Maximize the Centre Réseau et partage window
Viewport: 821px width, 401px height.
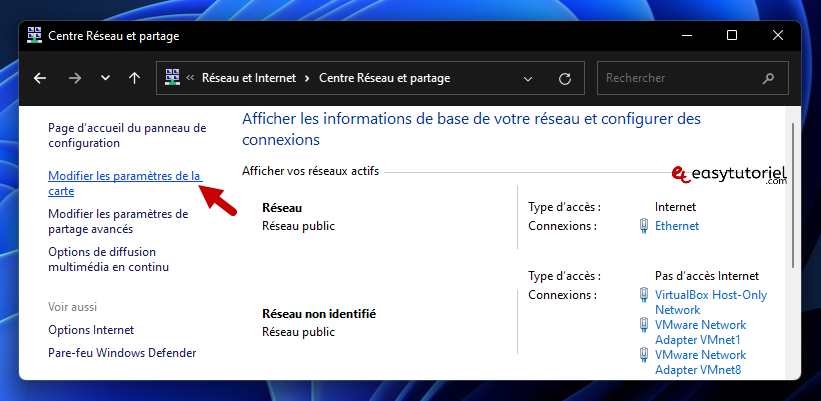tap(732, 36)
